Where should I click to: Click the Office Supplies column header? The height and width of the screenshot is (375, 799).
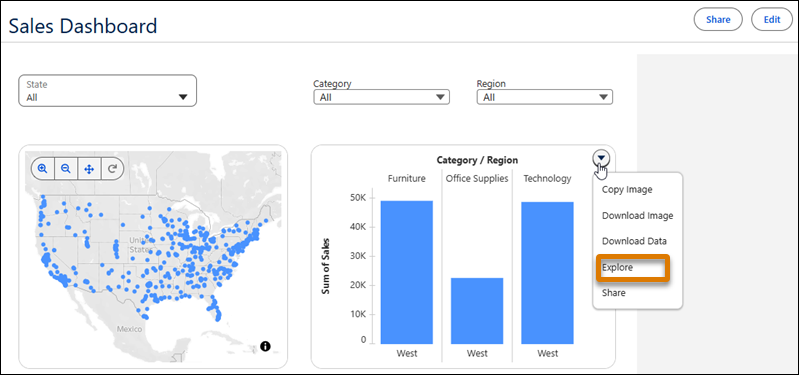(x=477, y=179)
